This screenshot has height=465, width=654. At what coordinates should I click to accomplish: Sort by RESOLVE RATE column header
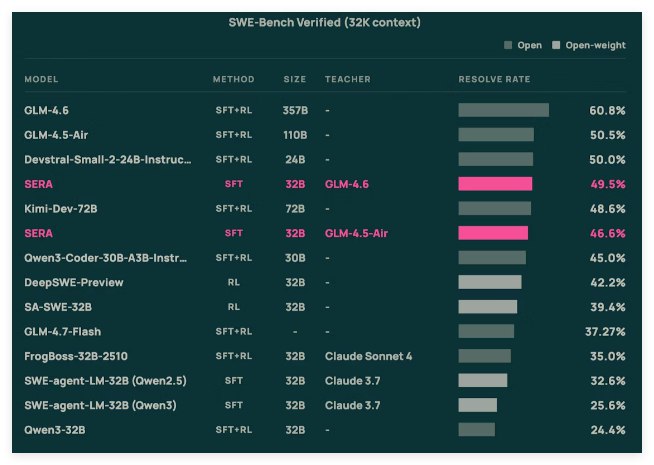tap(494, 79)
